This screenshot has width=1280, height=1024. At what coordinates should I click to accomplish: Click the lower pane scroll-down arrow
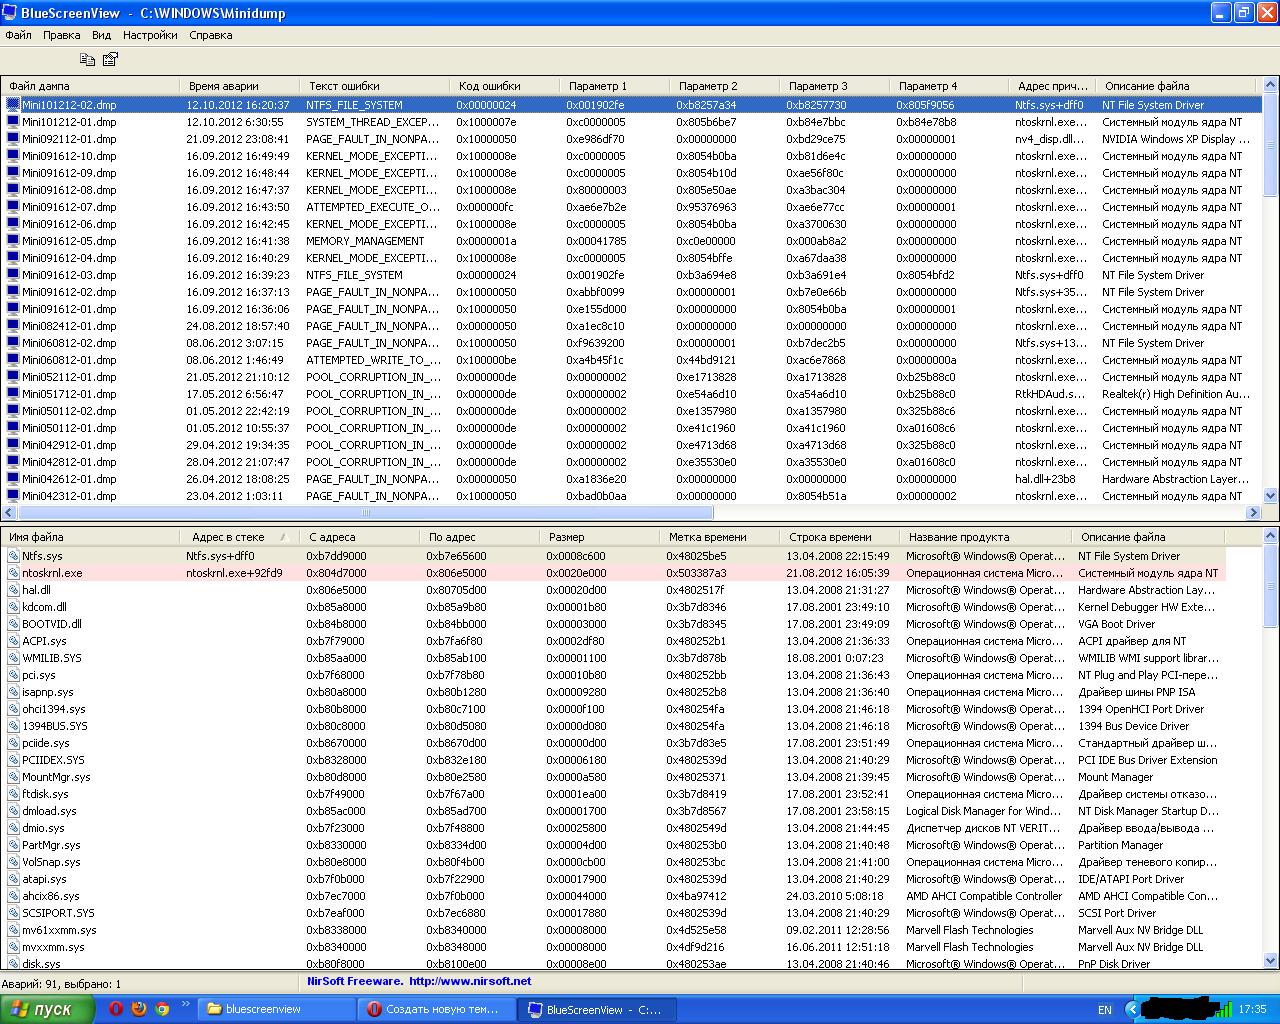pyautogui.click(x=1271, y=962)
